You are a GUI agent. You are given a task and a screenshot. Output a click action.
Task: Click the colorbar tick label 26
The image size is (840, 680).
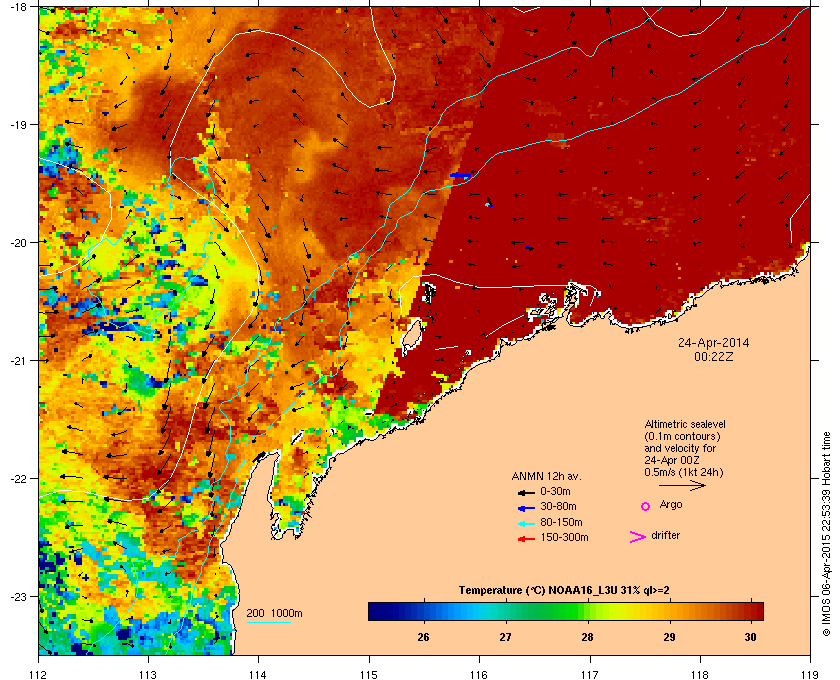(423, 637)
